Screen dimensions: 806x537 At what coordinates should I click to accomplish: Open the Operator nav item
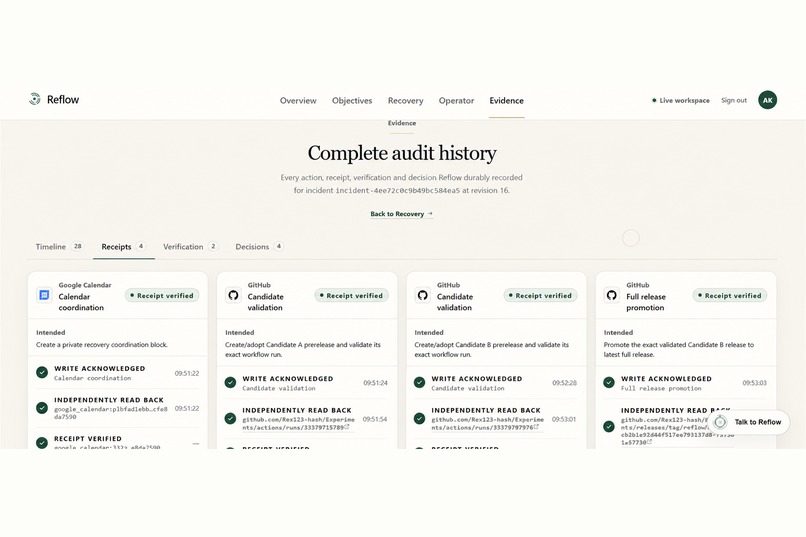pos(456,101)
